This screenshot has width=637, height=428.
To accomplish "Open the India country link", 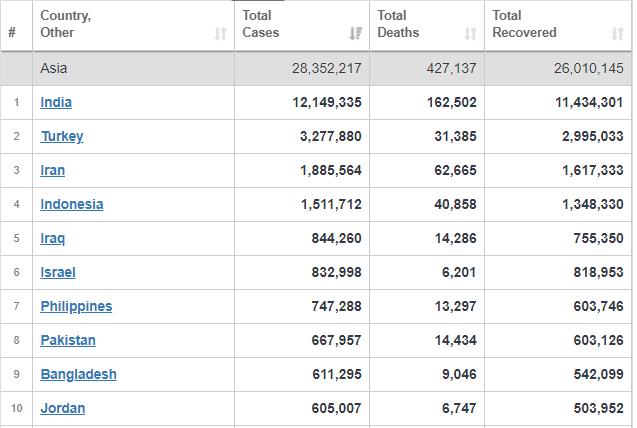I will click(x=56, y=102).
